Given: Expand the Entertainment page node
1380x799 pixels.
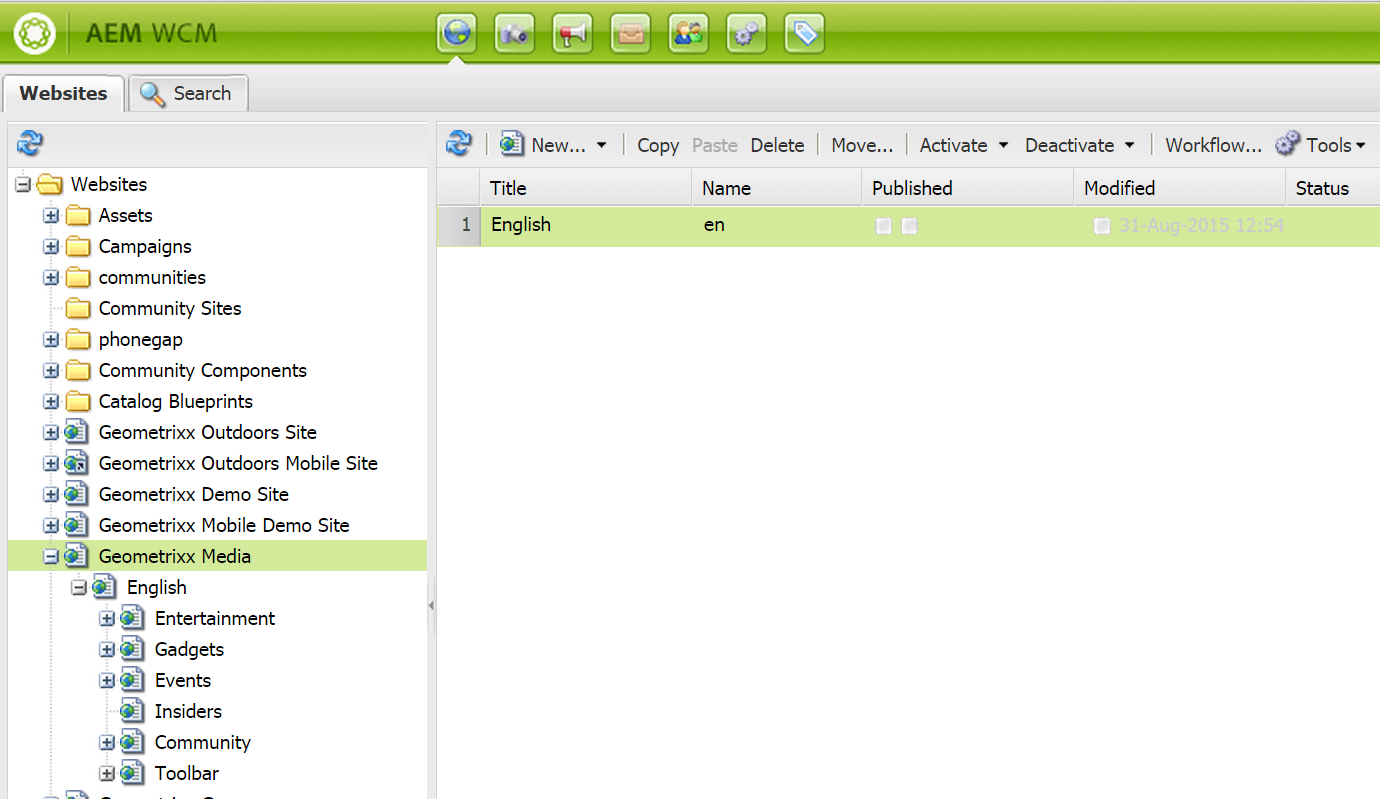Looking at the screenshot, I should [107, 619].
